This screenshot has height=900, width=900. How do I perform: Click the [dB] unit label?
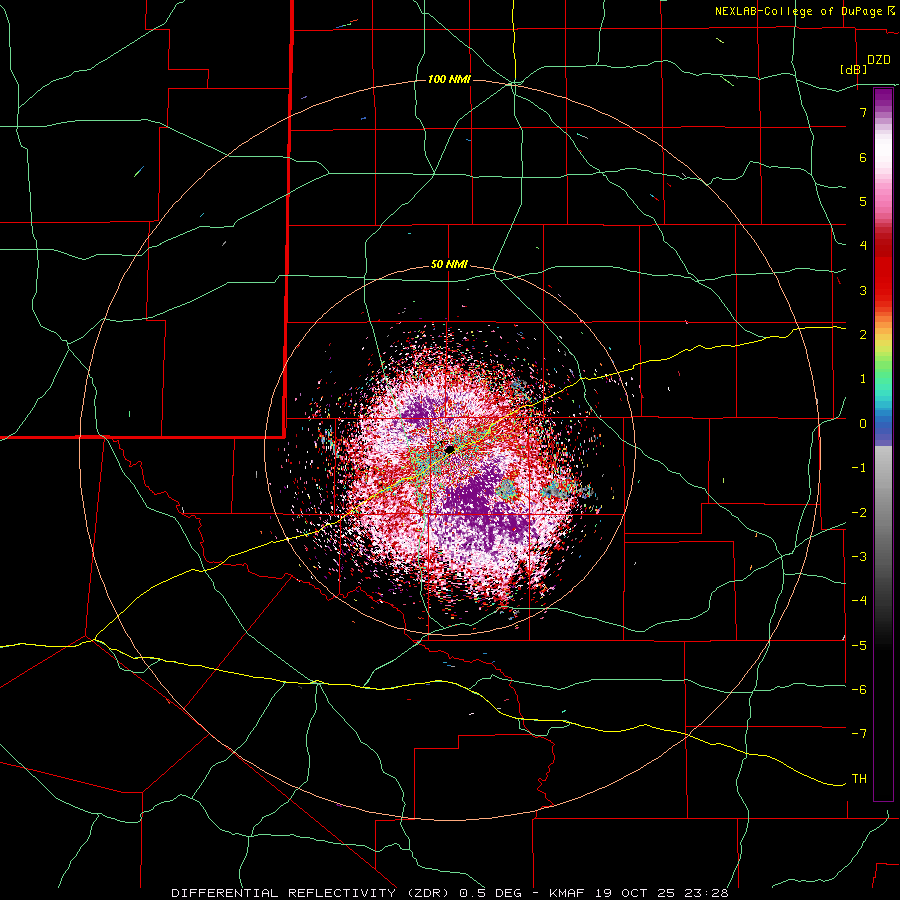pyautogui.click(x=854, y=70)
